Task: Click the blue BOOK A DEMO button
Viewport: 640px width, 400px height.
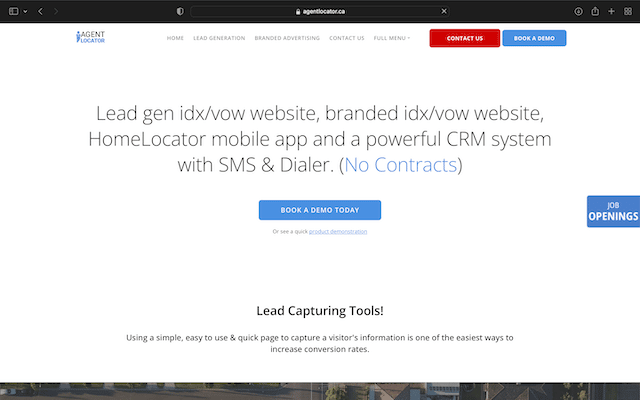Action: [534, 38]
